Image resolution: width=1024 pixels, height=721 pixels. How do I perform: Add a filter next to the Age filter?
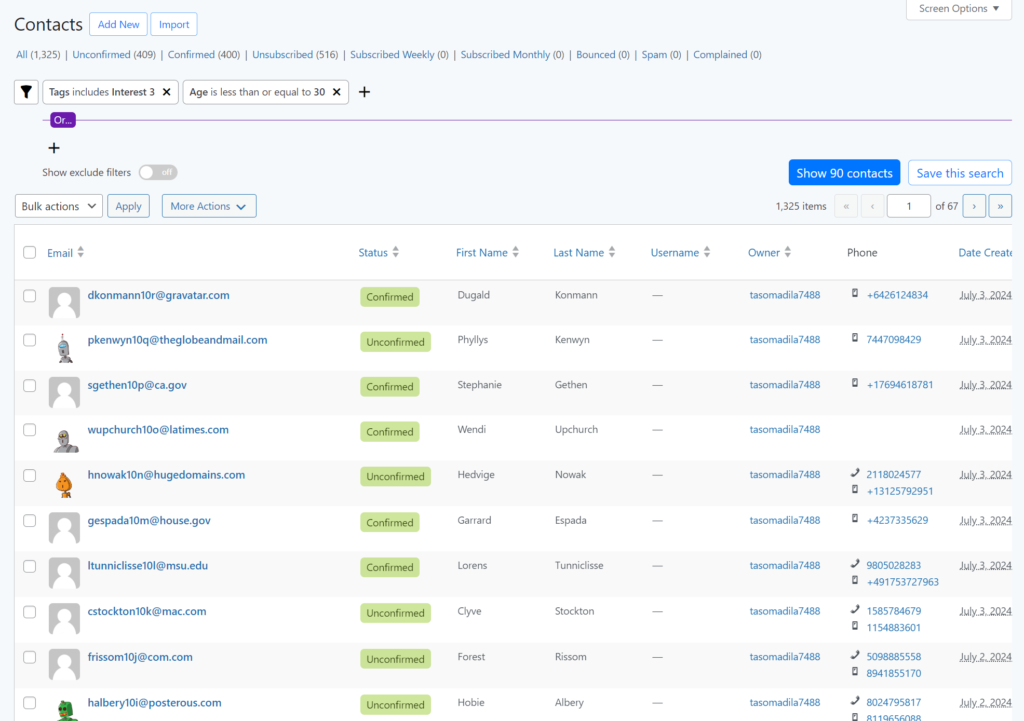pyautogui.click(x=364, y=92)
